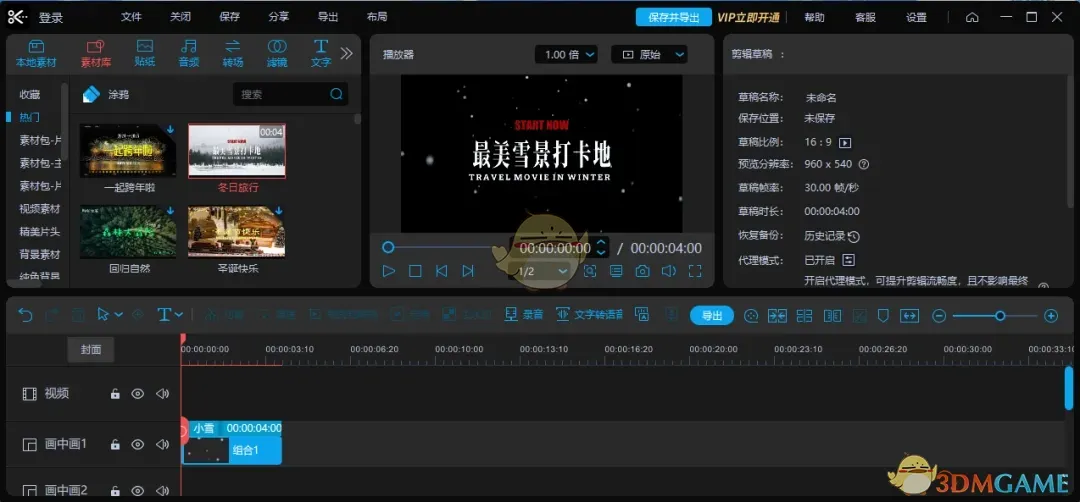Open the 分享 menu
1080x502 pixels.
(x=279, y=17)
